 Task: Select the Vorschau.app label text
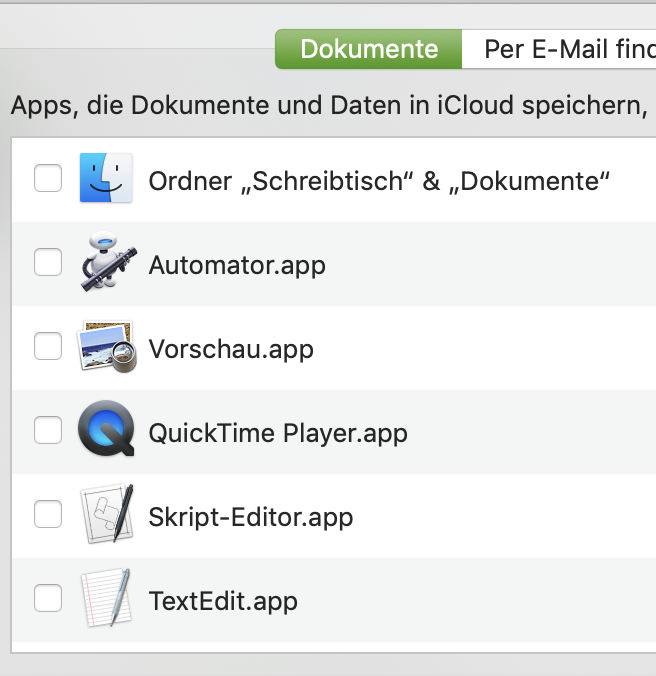(x=231, y=349)
